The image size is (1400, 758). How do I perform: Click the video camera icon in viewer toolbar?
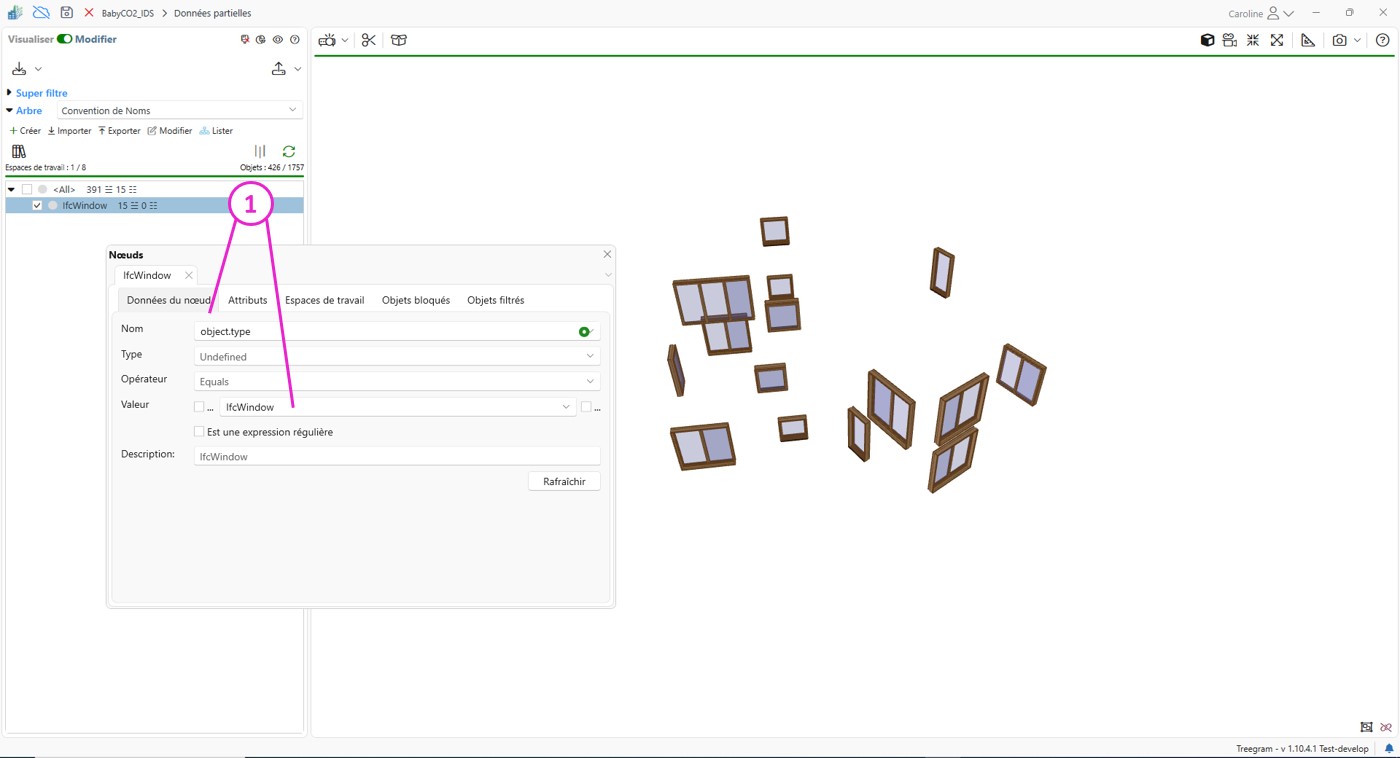click(327, 40)
